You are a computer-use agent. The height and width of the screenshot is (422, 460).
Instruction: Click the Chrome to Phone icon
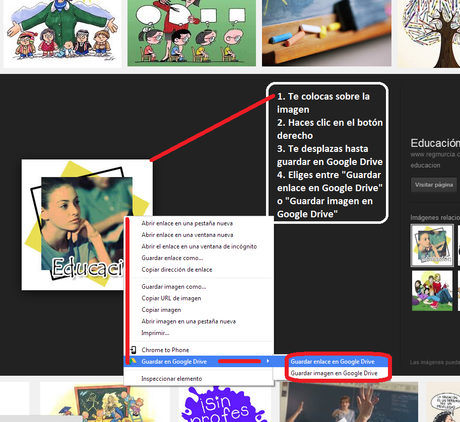click(133, 350)
